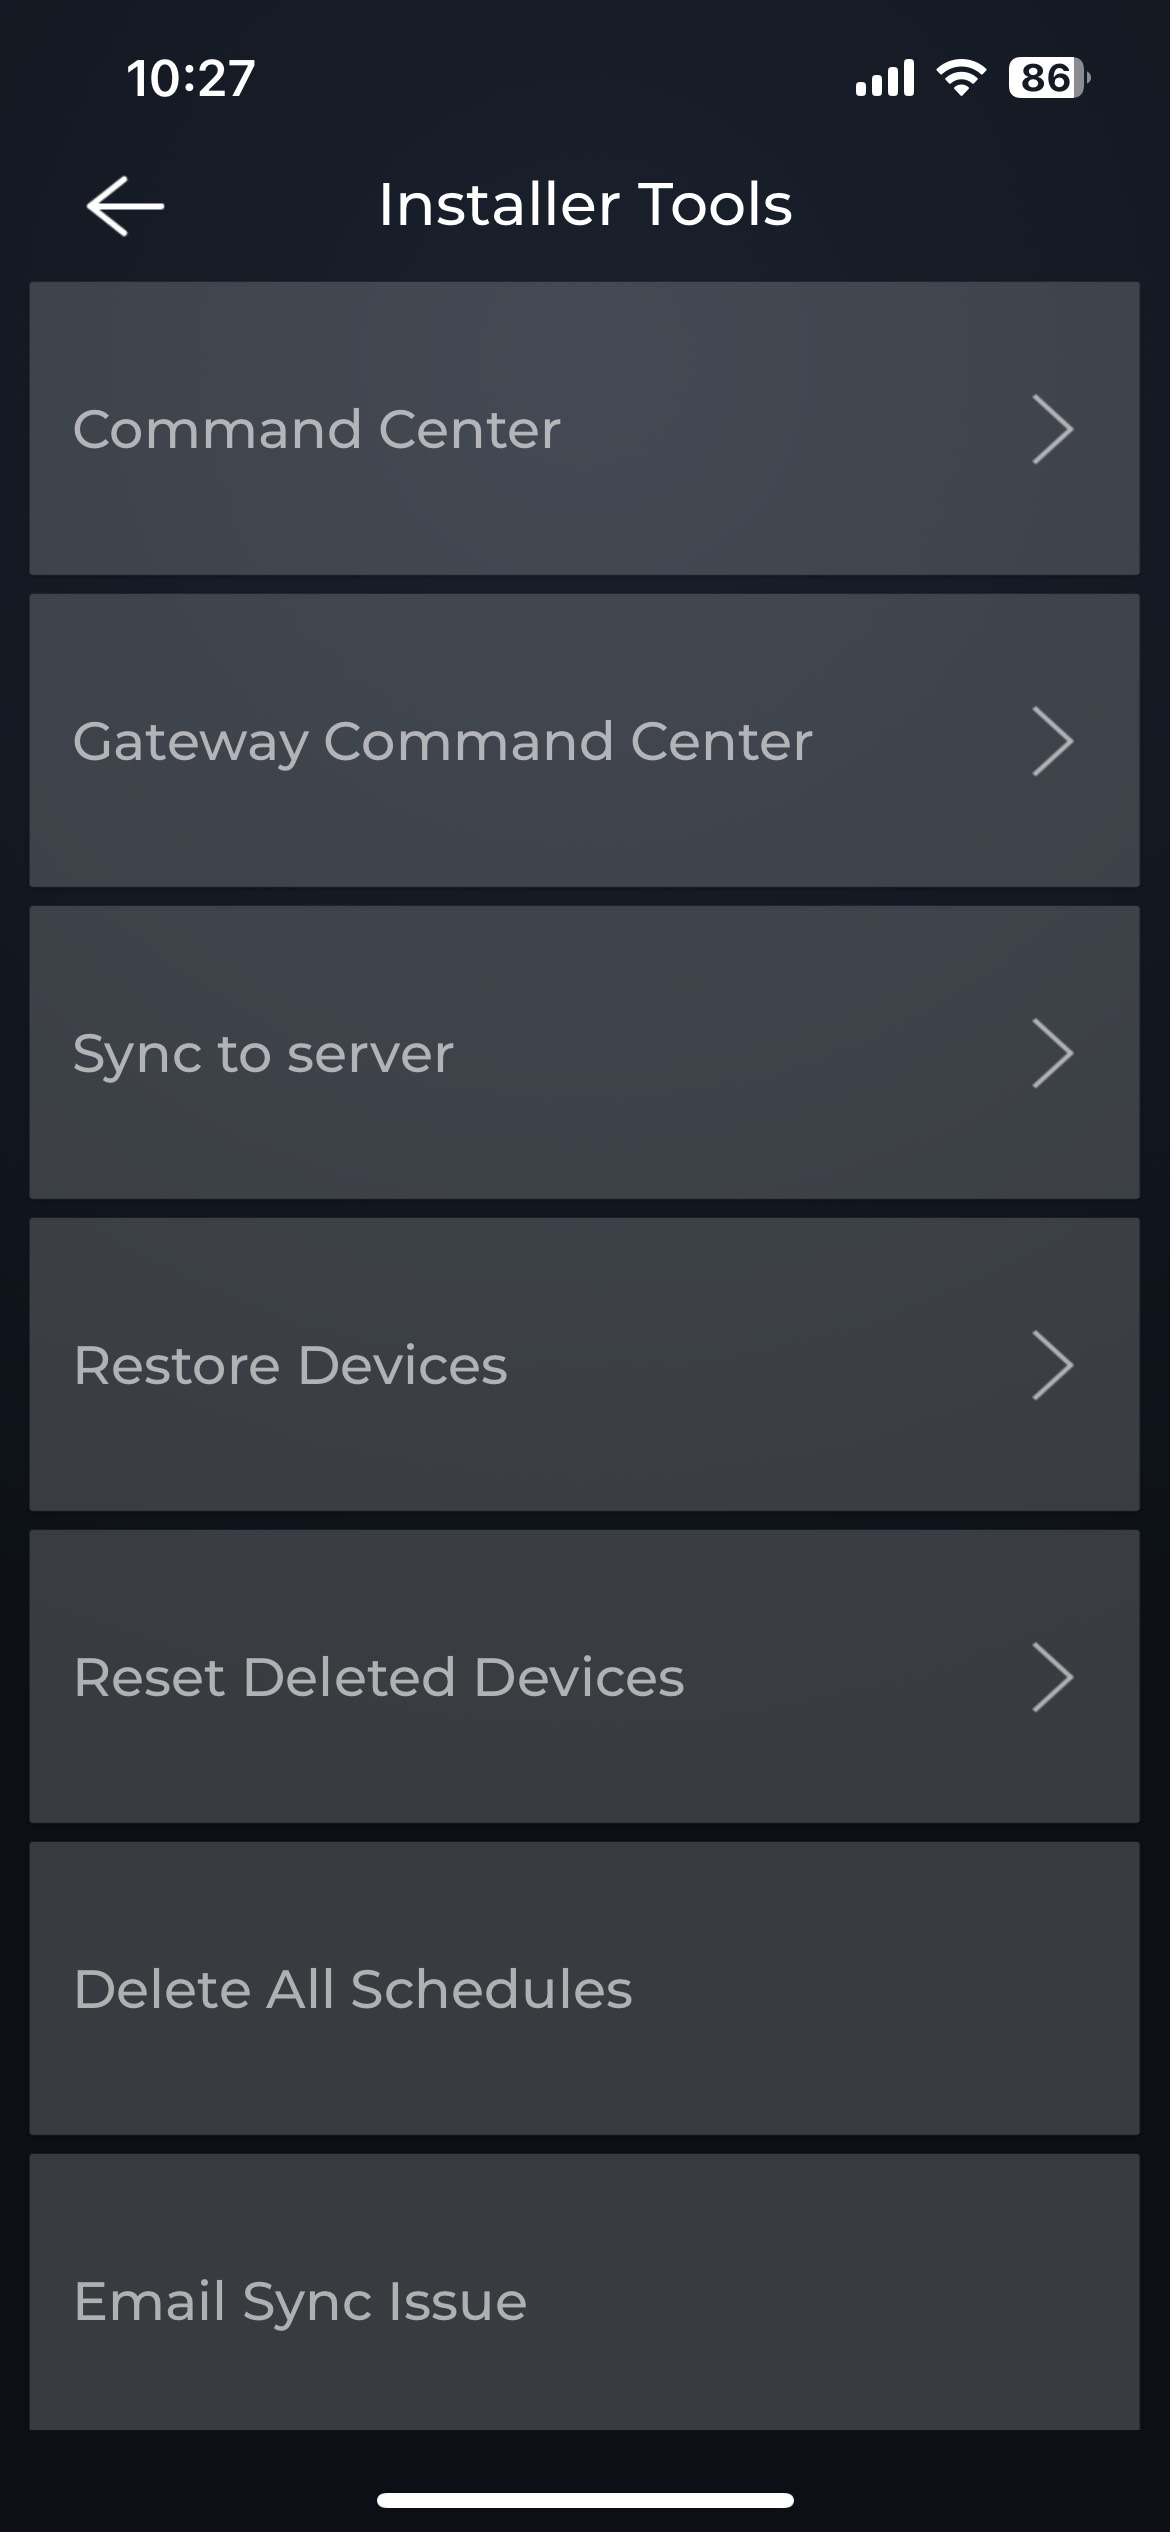Tap the Wi-Fi status icon
The height and width of the screenshot is (2532, 1170).
point(961,78)
